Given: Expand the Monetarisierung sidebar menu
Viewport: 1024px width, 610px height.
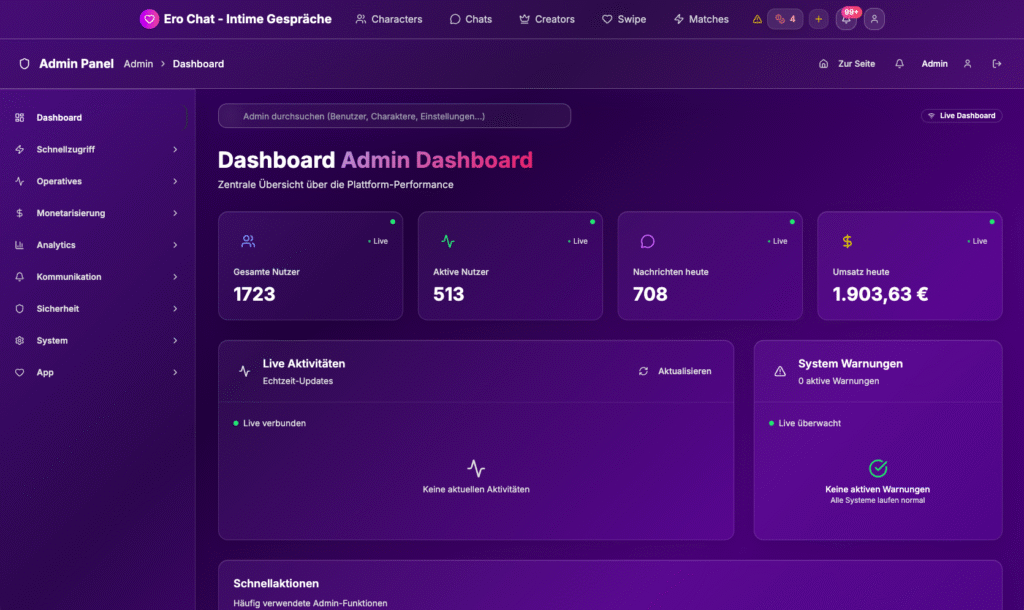Looking at the screenshot, I should pyautogui.click(x=97, y=213).
